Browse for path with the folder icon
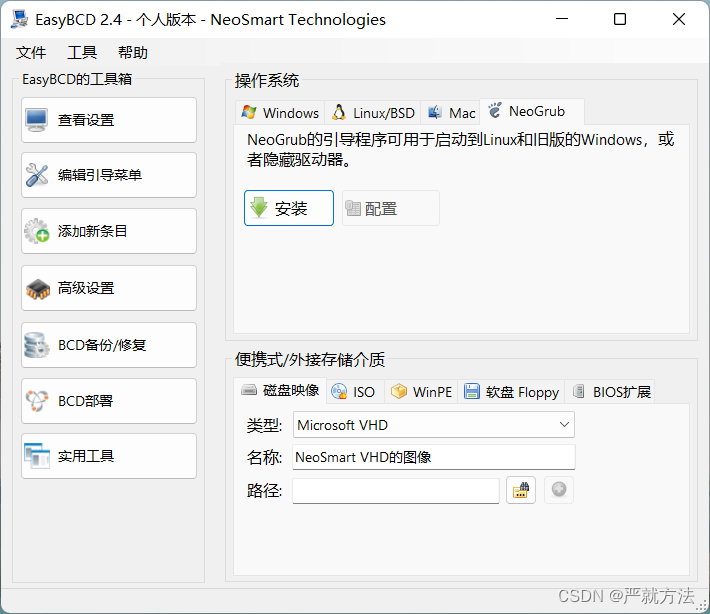 [521, 490]
